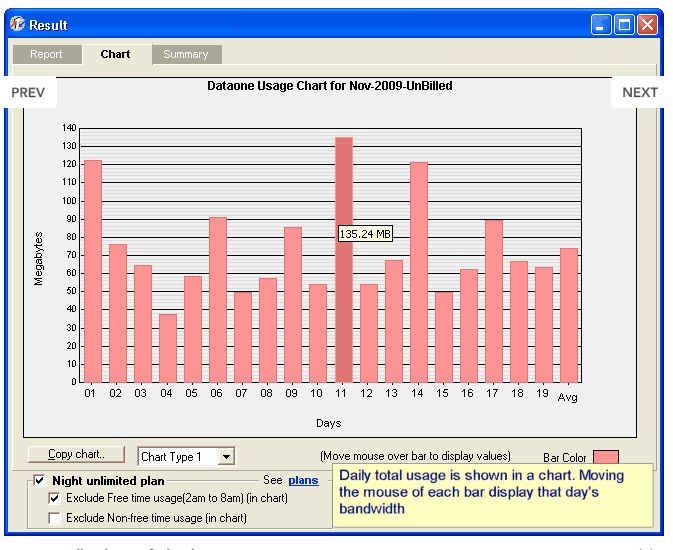Click the Result title bar text
The image size is (673, 550).
[x=48, y=25]
